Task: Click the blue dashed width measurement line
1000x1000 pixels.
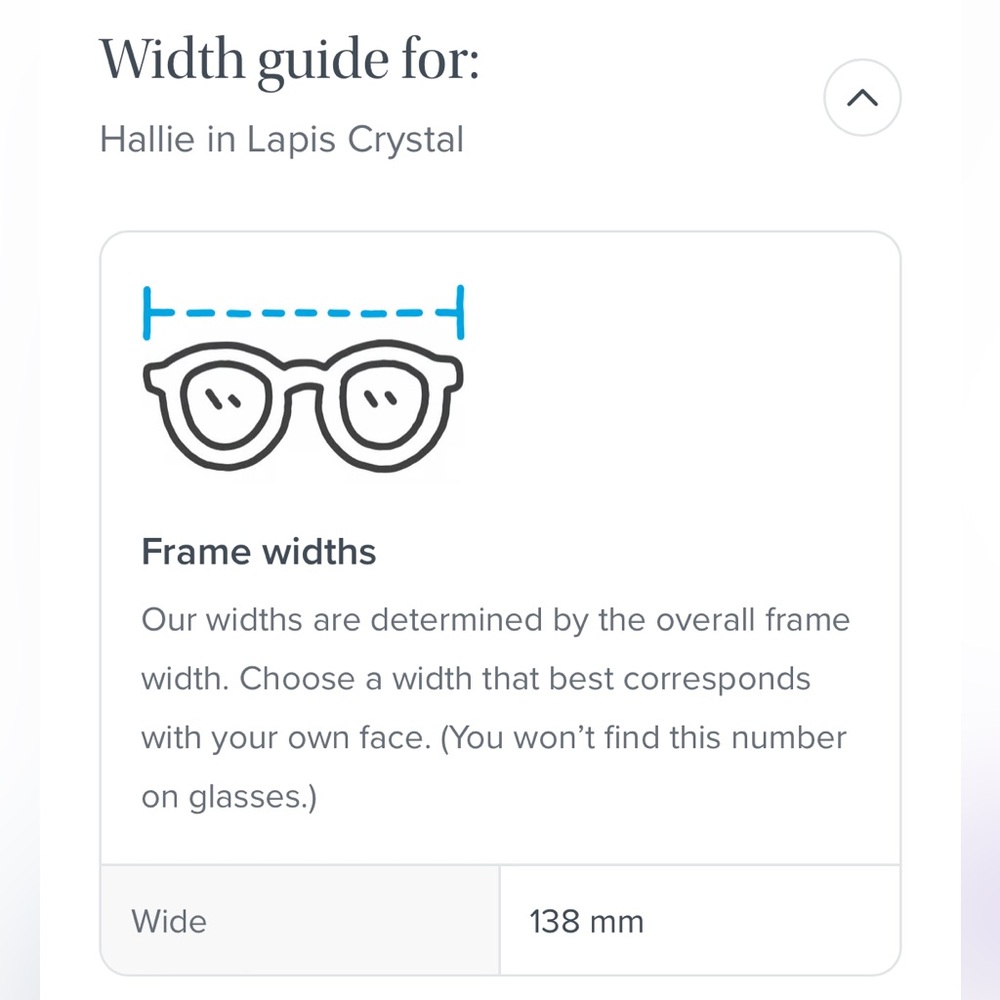Action: coord(304,312)
